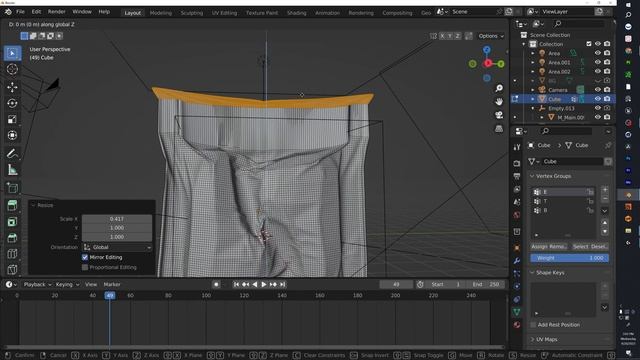Click the Assign vertex group button

coord(539,247)
